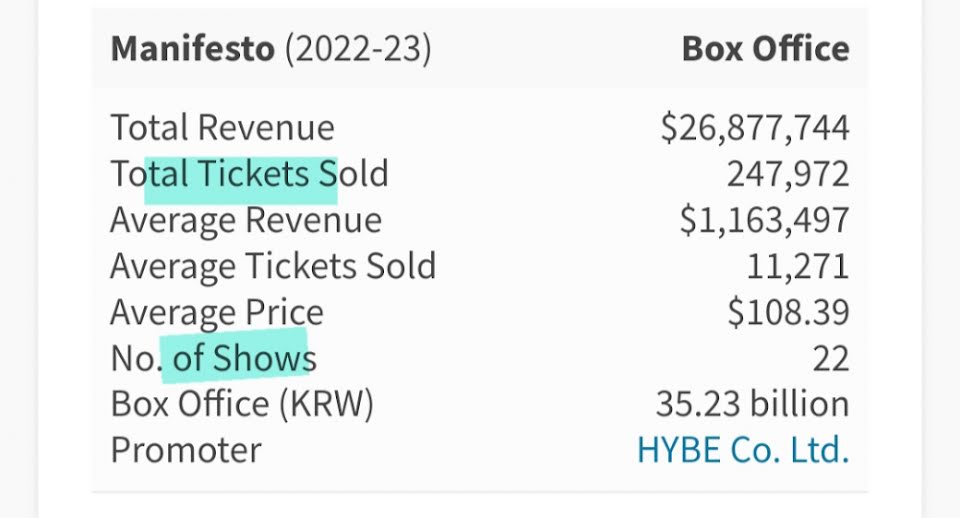
Task: Select the bold Manifesto title text
Action: tap(190, 49)
